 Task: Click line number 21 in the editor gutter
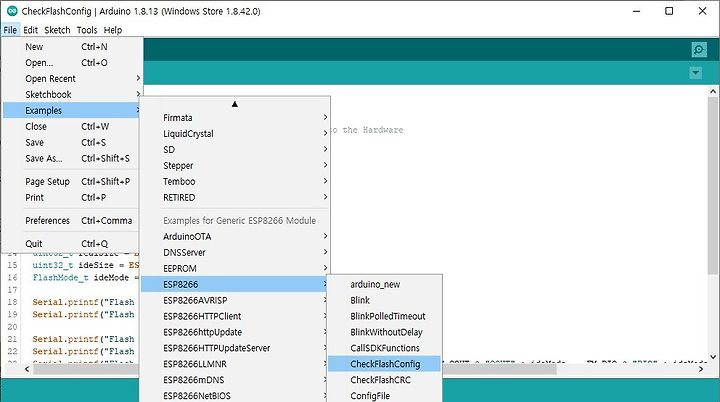point(12,339)
